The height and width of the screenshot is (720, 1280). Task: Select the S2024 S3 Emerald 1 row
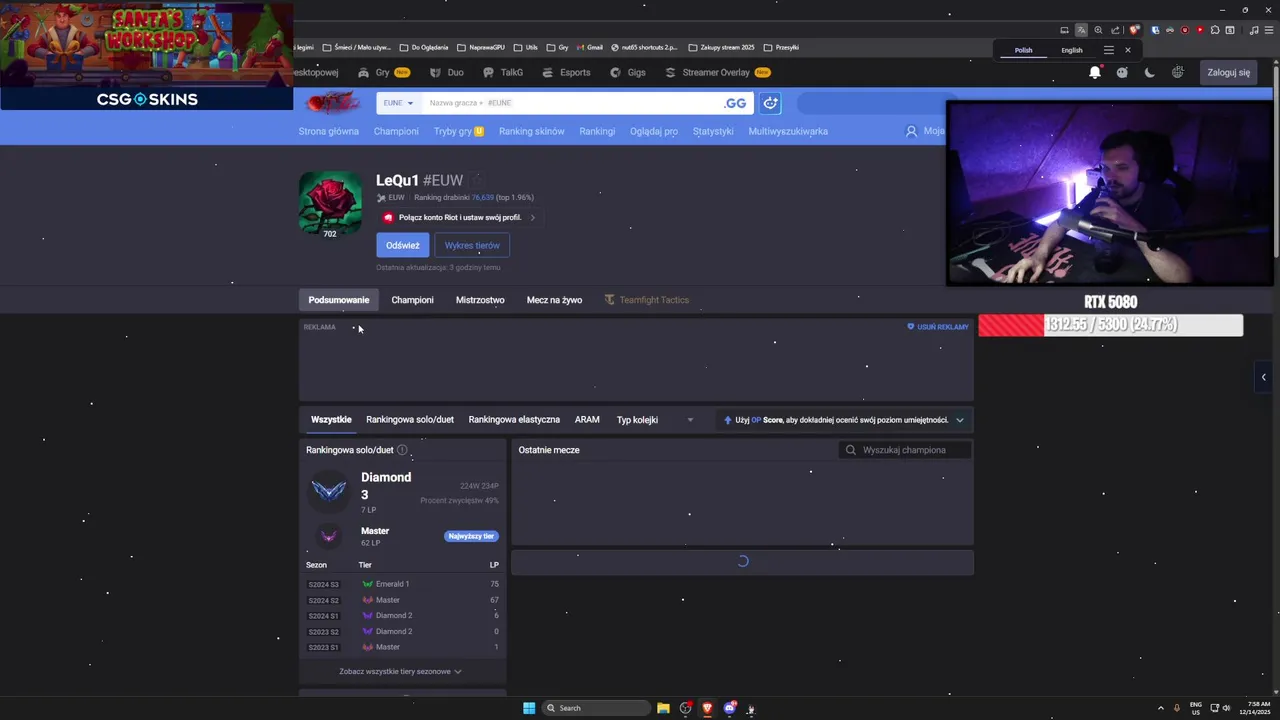(402, 584)
